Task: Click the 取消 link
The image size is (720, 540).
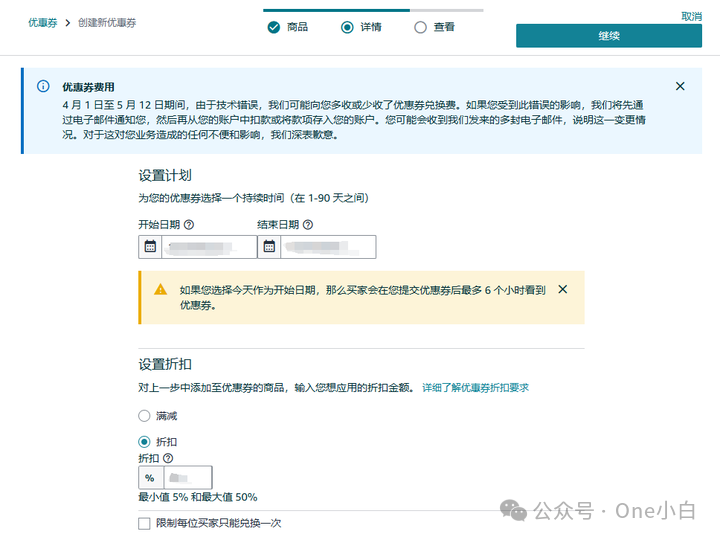Action: pyautogui.click(x=691, y=16)
